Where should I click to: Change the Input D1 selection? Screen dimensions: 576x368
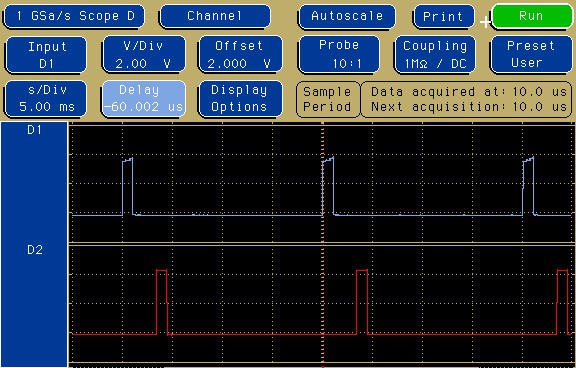pyautogui.click(x=46, y=55)
